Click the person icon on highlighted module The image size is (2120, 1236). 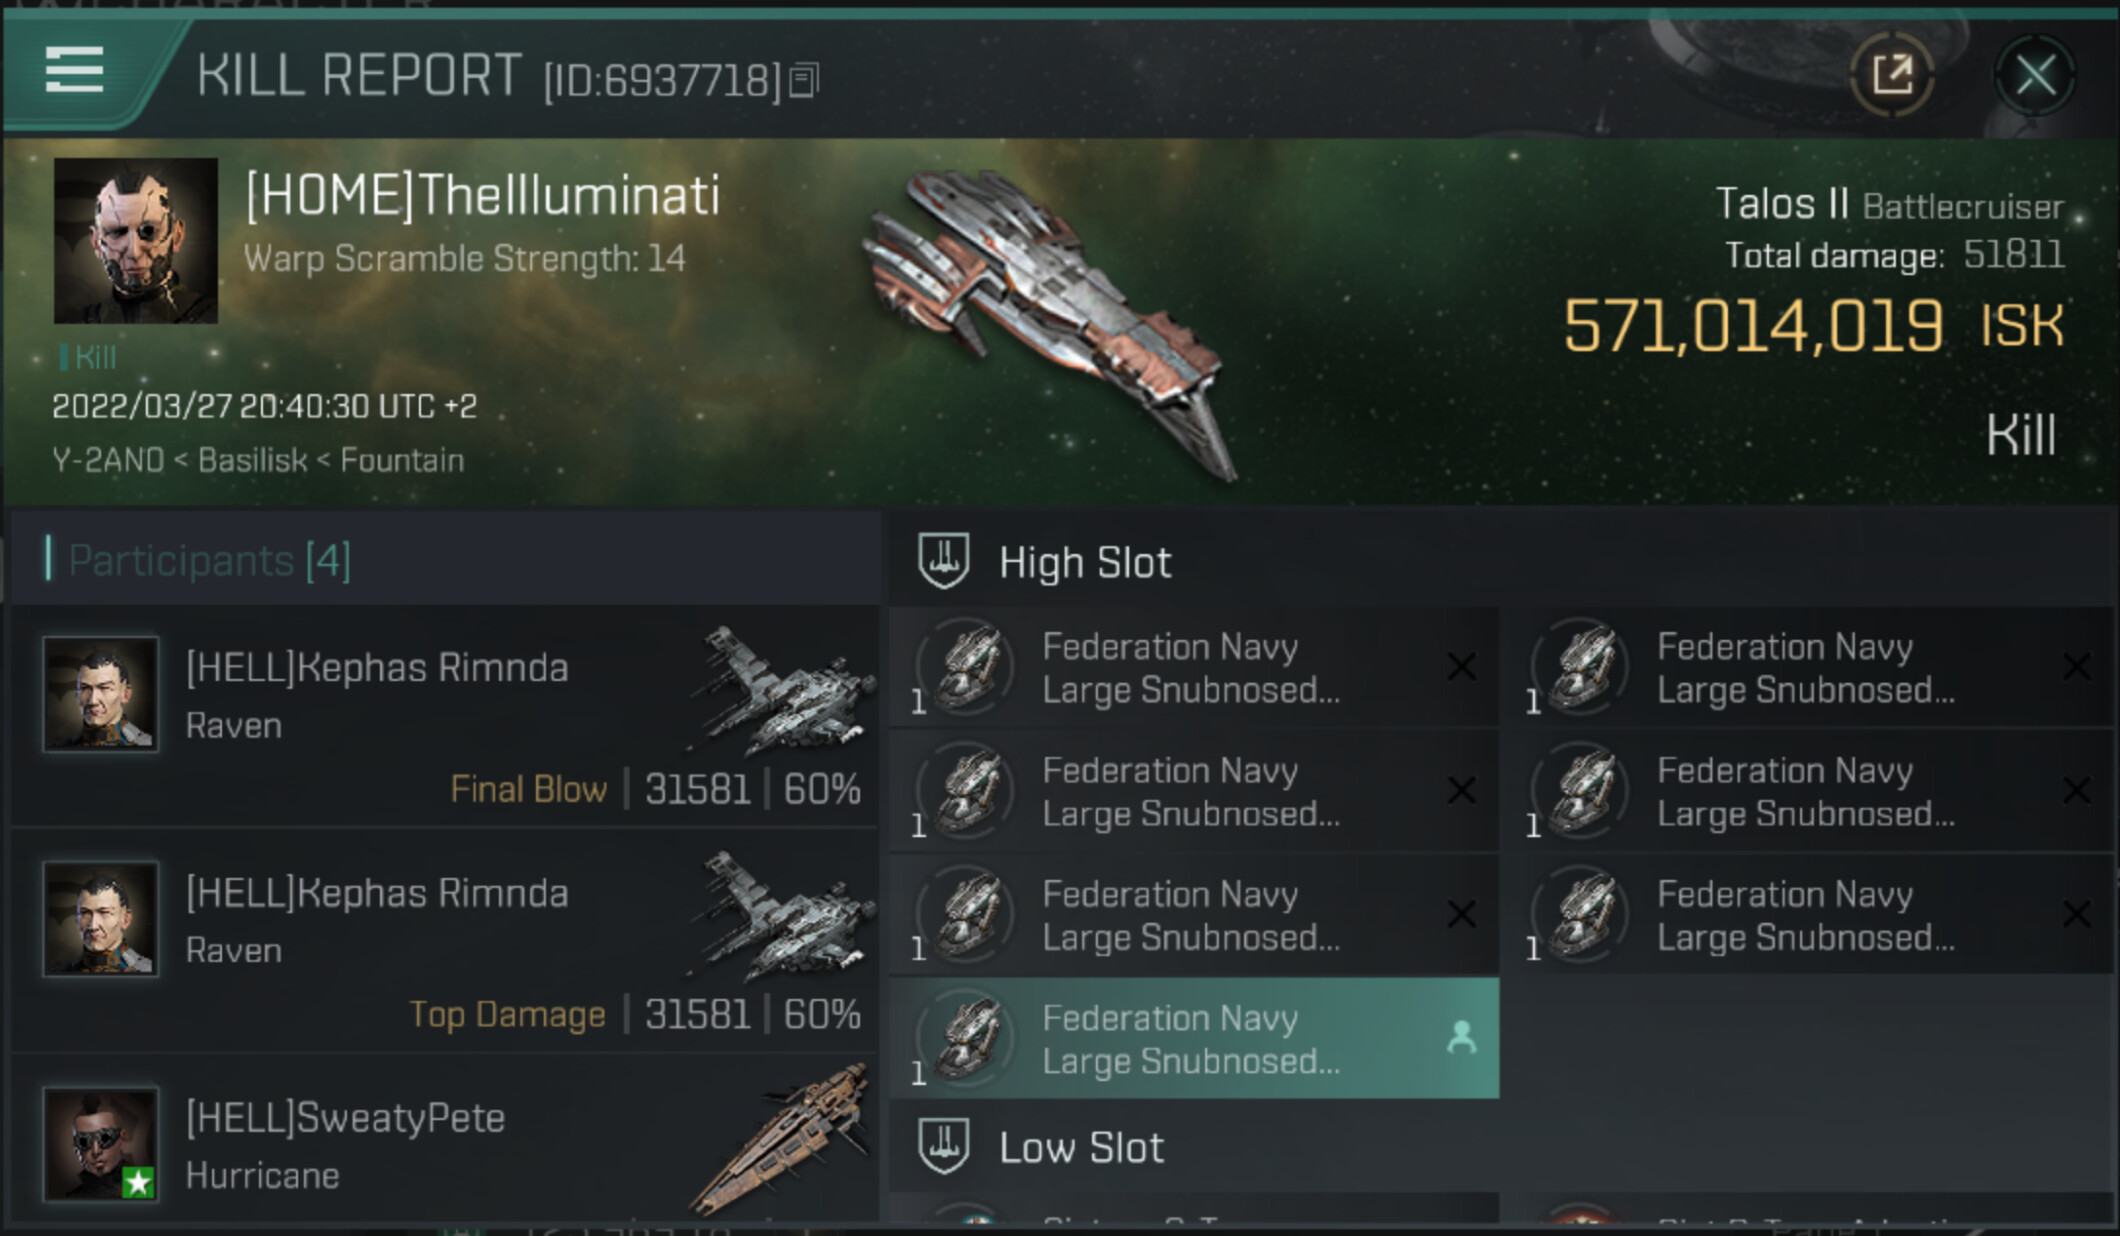(x=1461, y=1039)
